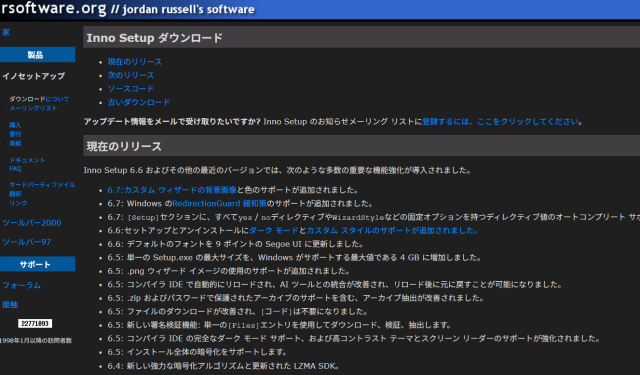
Task: Open the リンク sidebar link
Action: [x=18, y=203]
